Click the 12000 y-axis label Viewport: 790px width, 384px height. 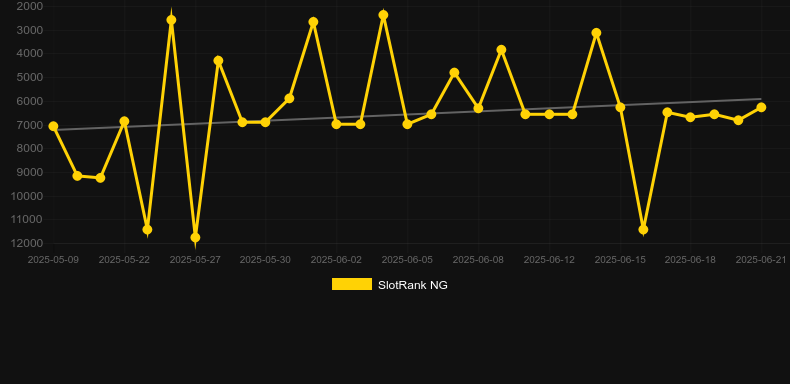pyautogui.click(x=27, y=243)
